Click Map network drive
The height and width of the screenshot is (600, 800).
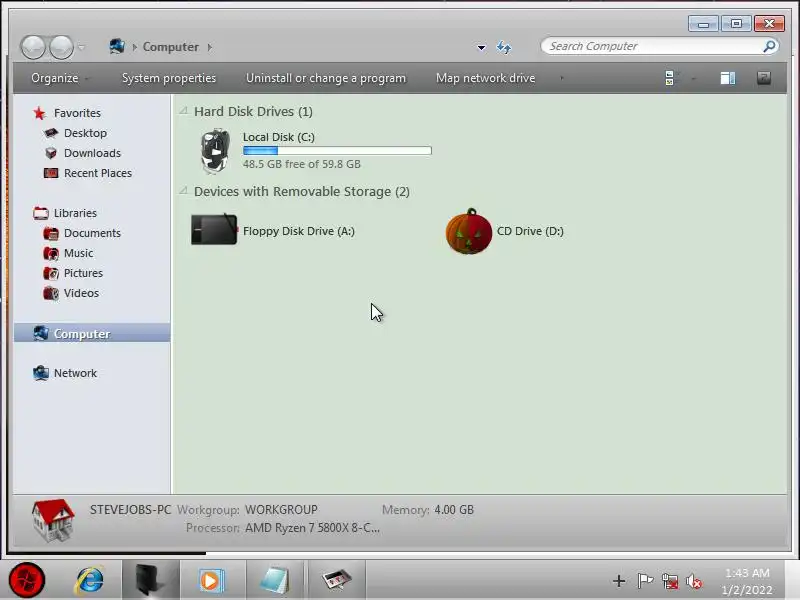[485, 78]
